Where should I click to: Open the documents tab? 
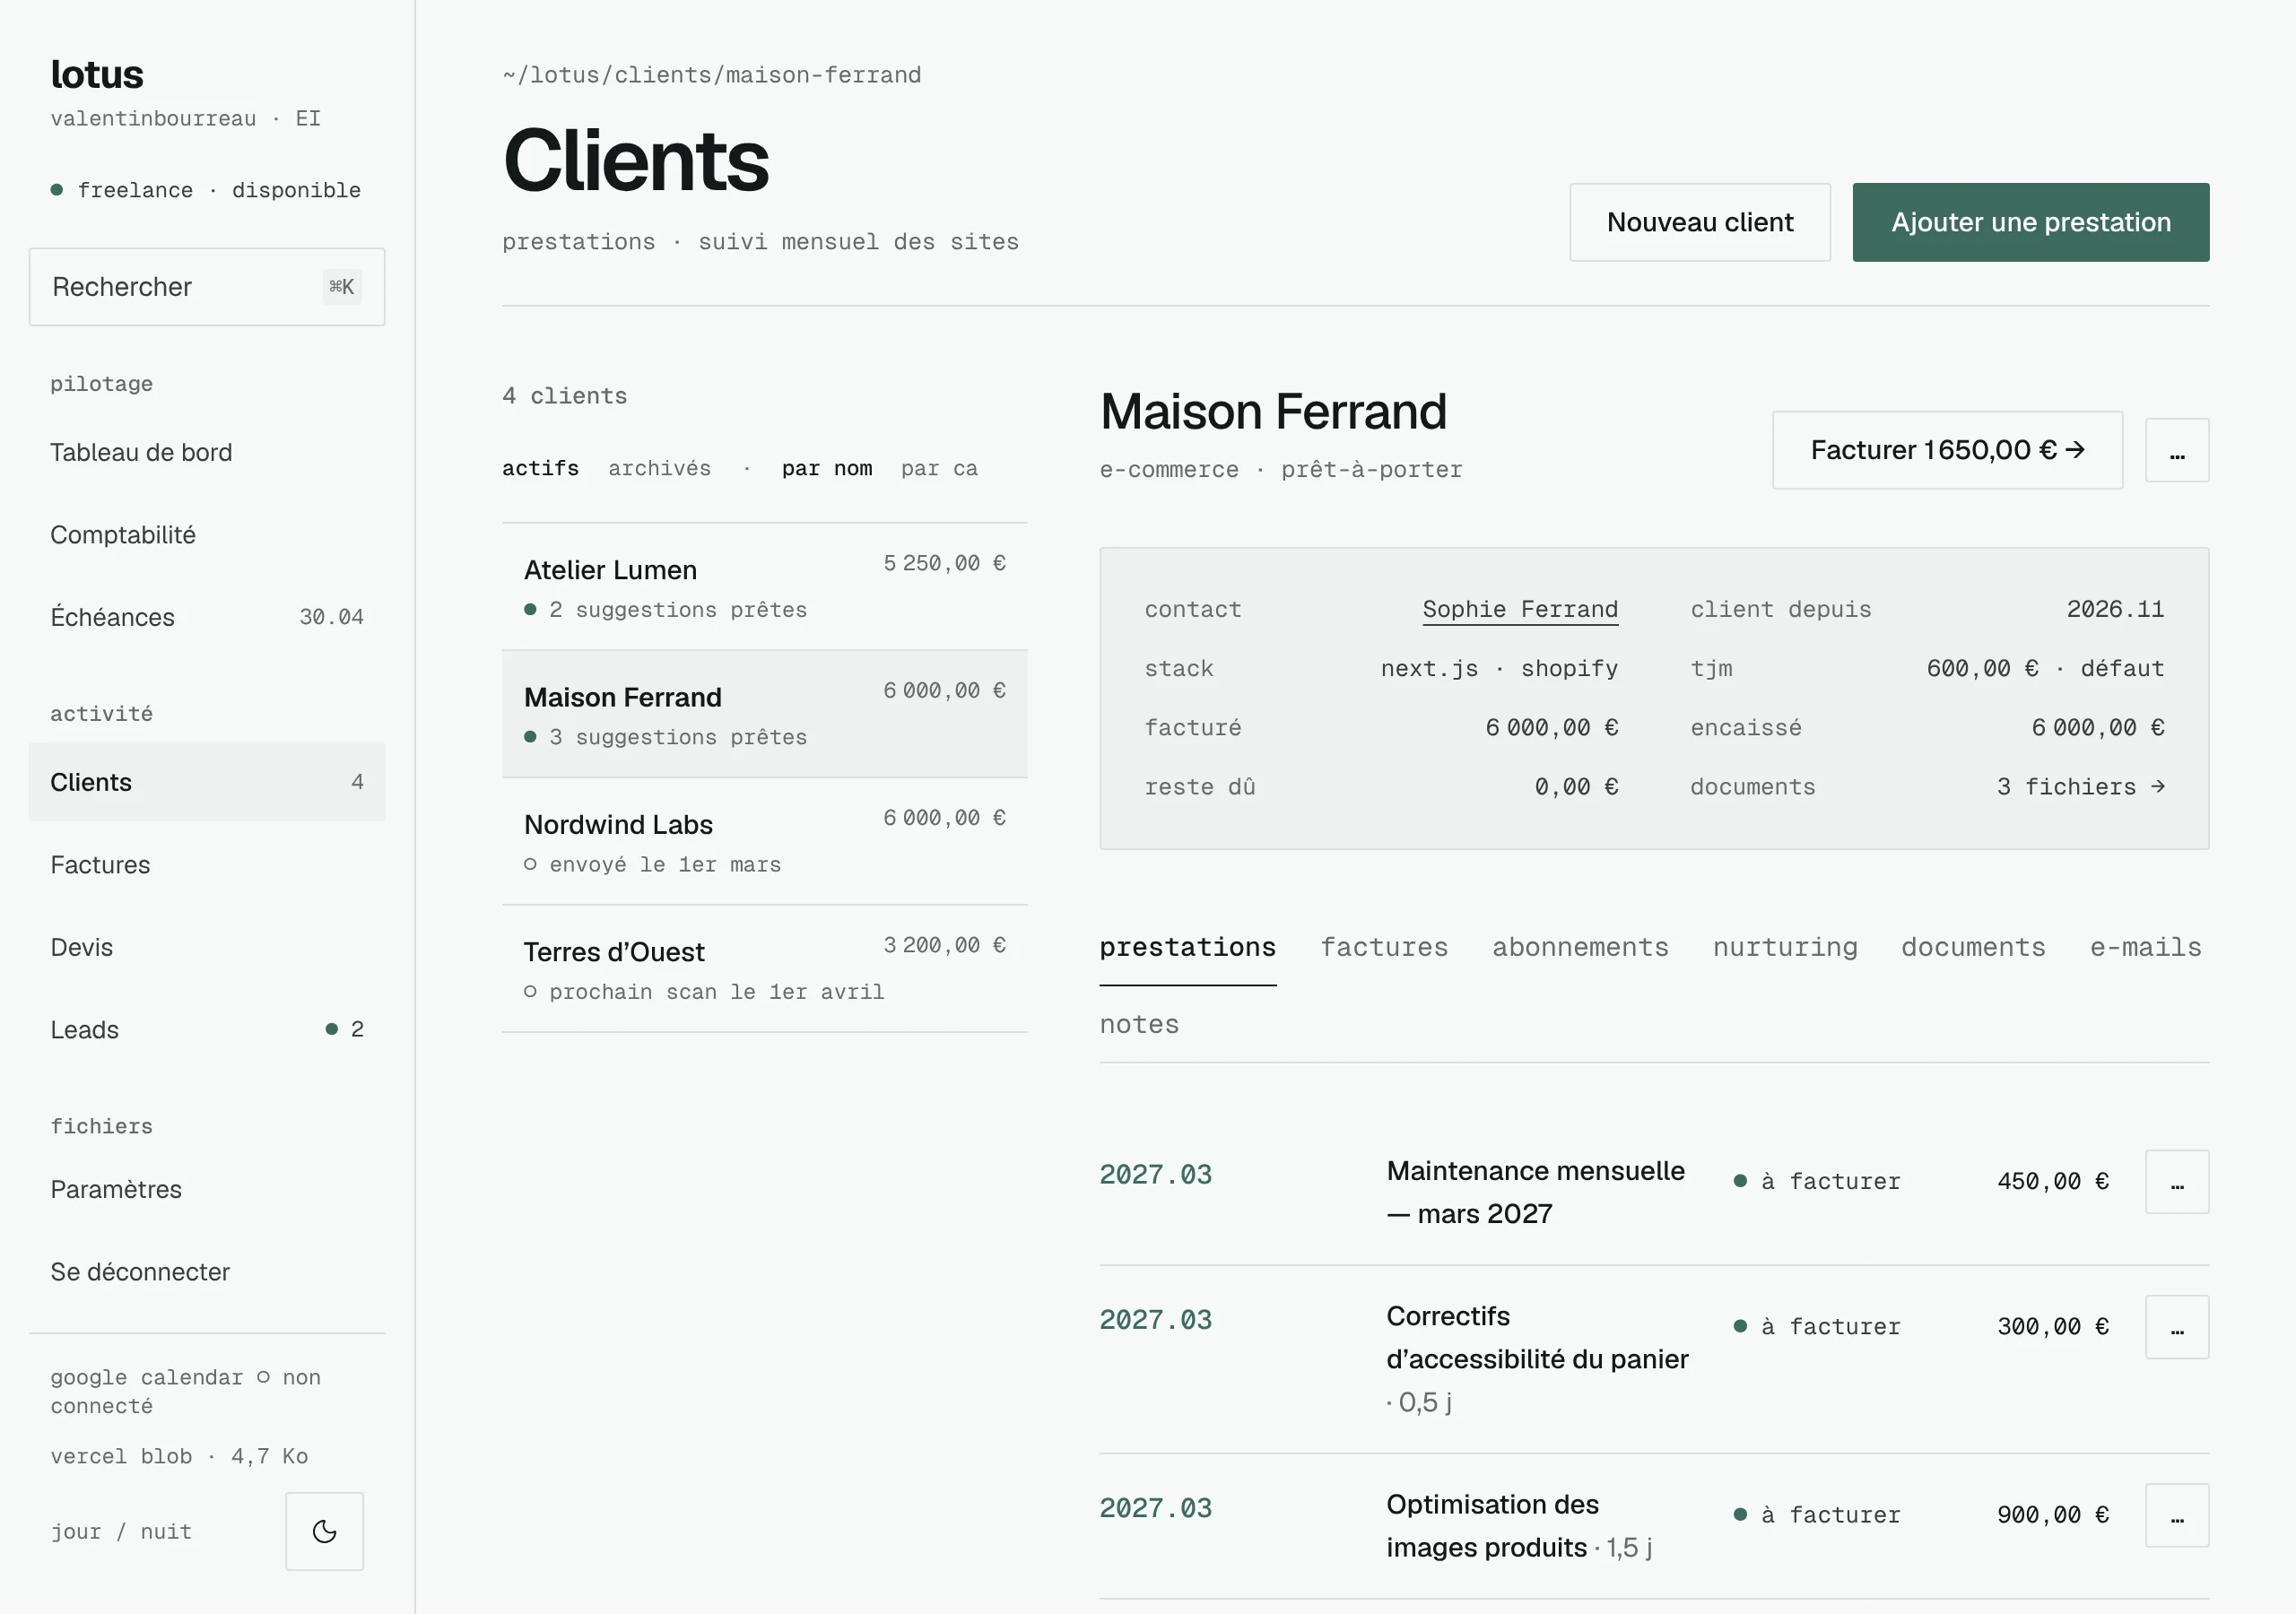[x=1973, y=947]
